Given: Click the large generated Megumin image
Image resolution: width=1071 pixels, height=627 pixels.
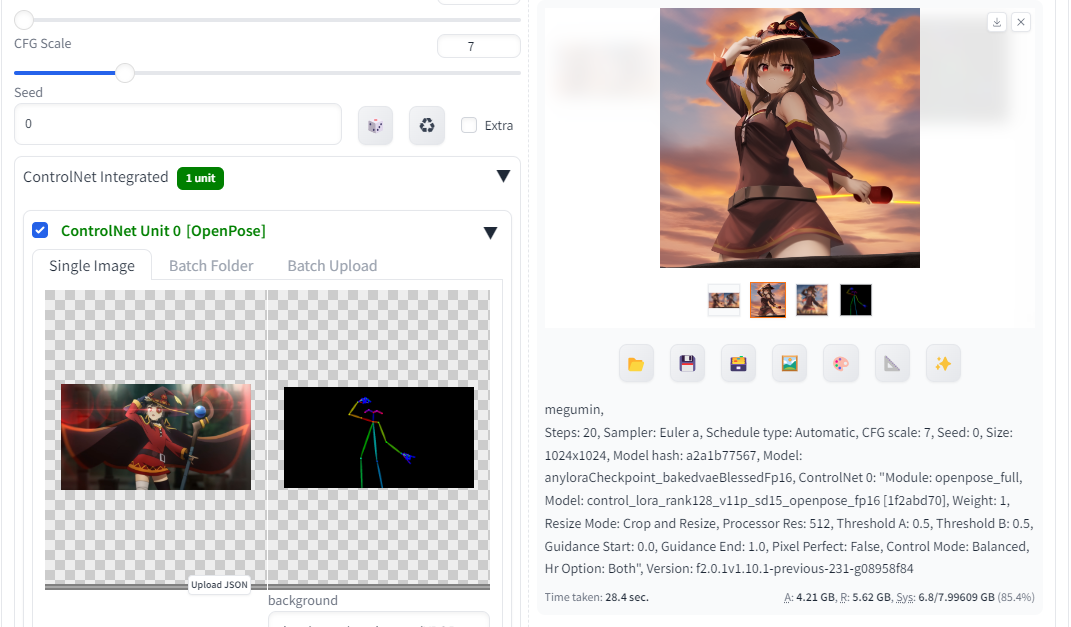Looking at the screenshot, I should pos(790,138).
